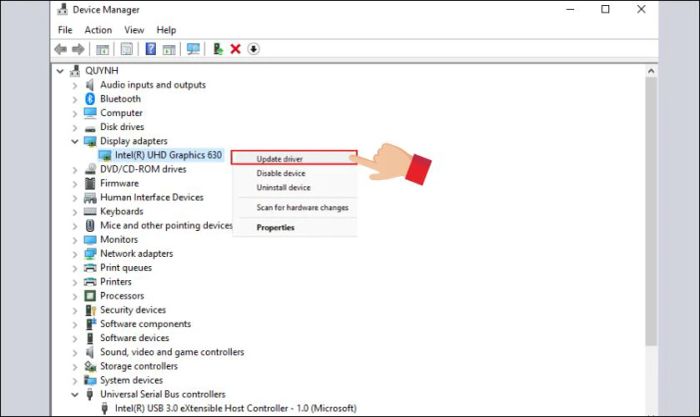Click the Security devices key icon

click(90, 310)
